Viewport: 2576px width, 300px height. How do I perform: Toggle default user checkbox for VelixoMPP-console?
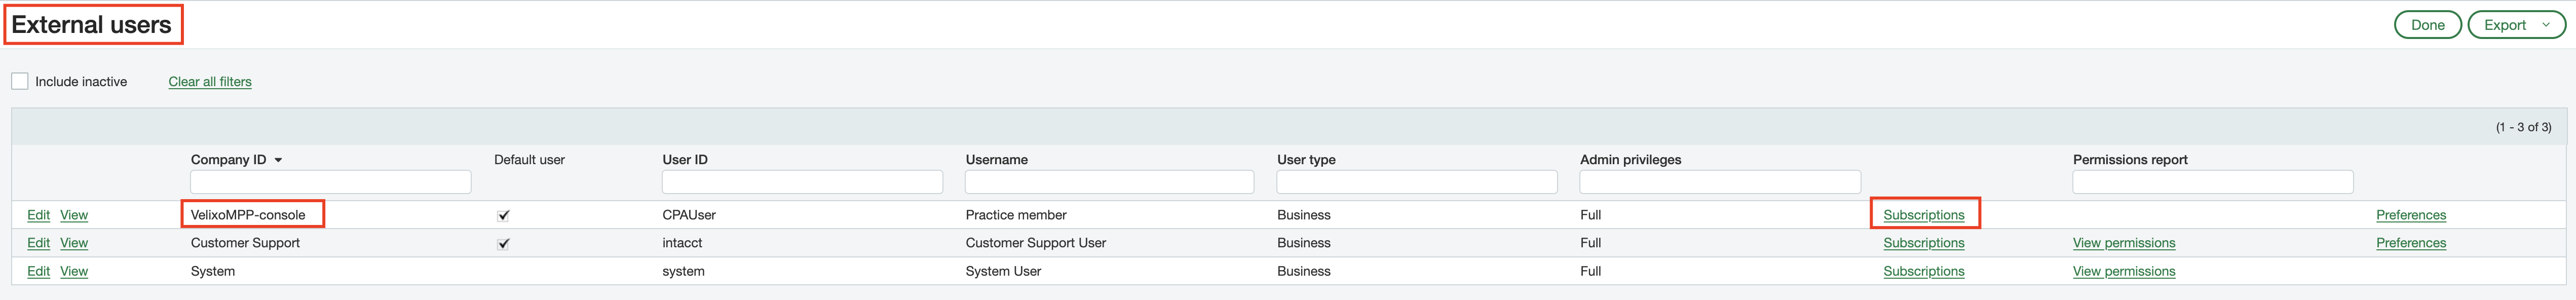click(503, 215)
